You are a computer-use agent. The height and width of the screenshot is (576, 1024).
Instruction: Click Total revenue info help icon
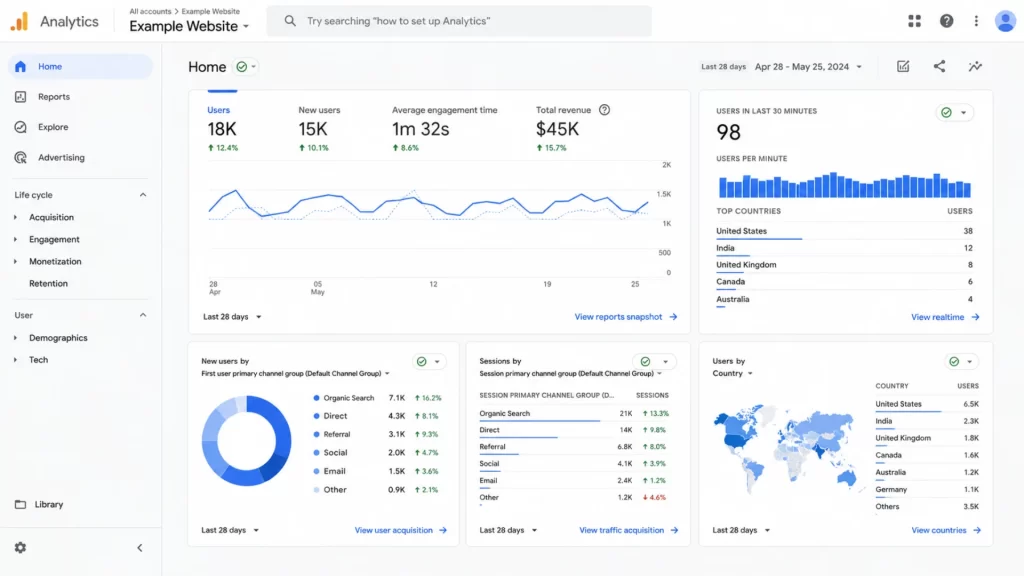pos(605,110)
